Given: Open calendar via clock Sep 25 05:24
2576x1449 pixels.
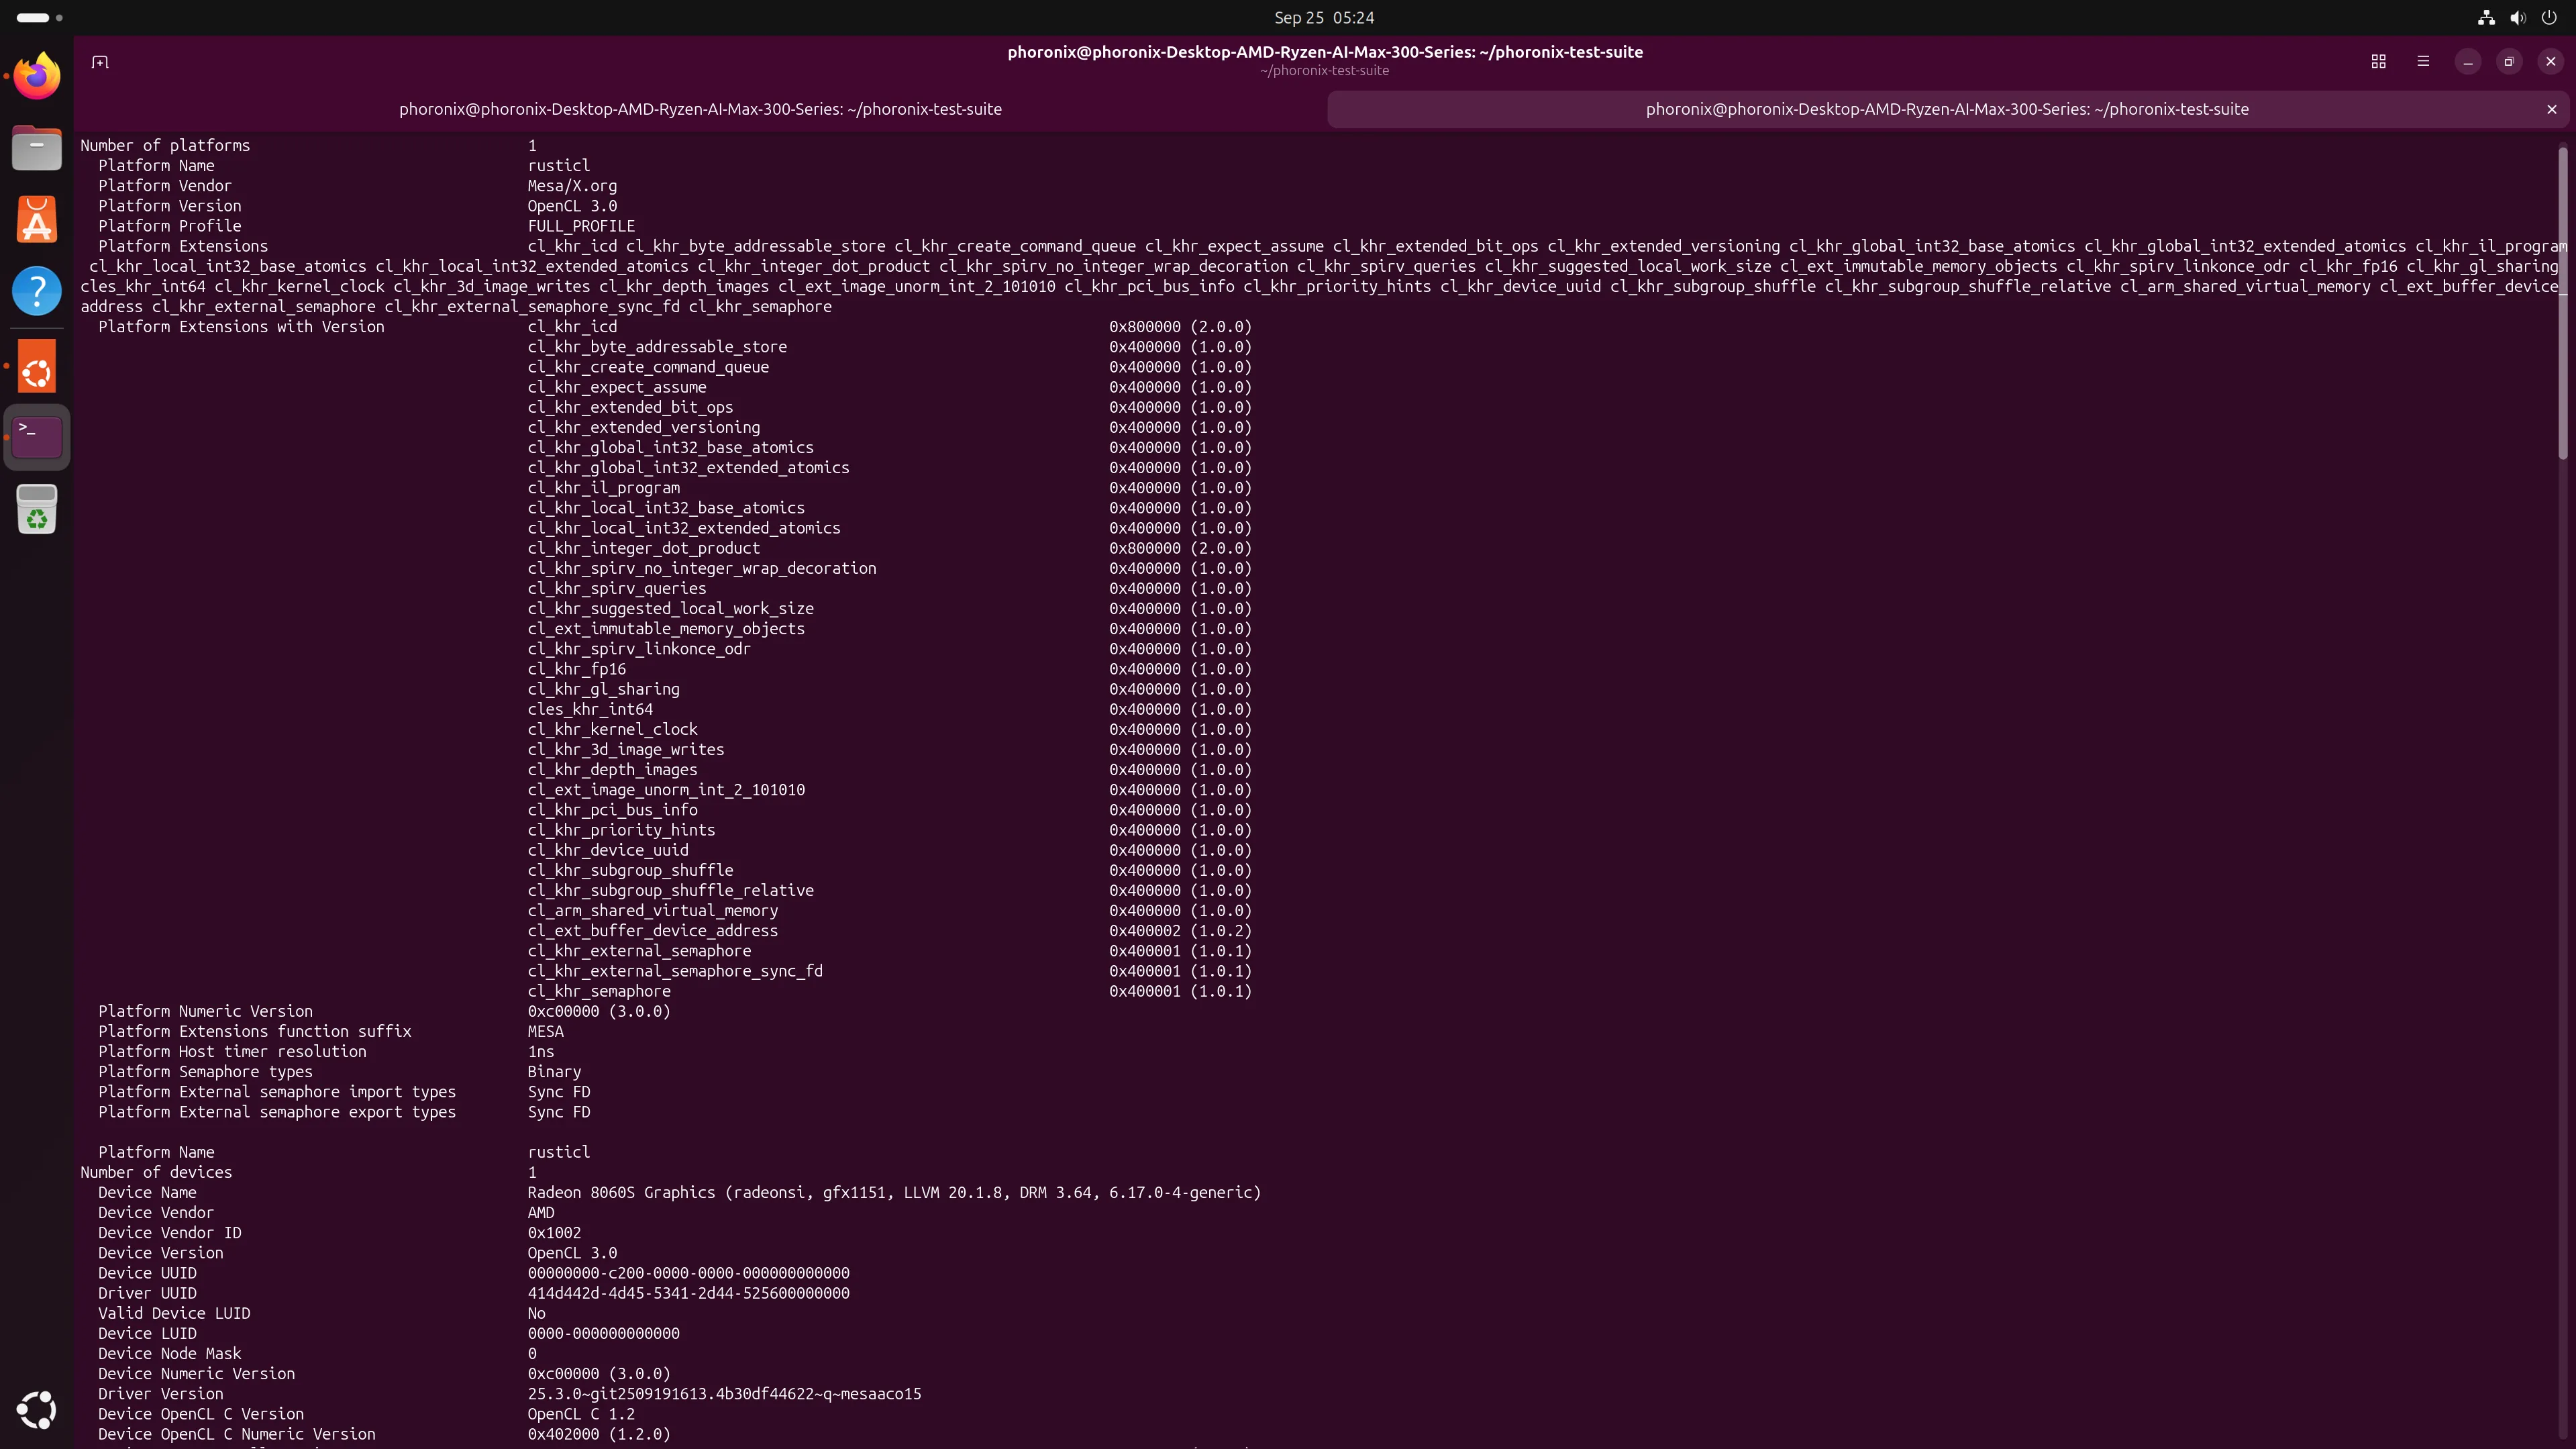Looking at the screenshot, I should pyautogui.click(x=1324, y=18).
